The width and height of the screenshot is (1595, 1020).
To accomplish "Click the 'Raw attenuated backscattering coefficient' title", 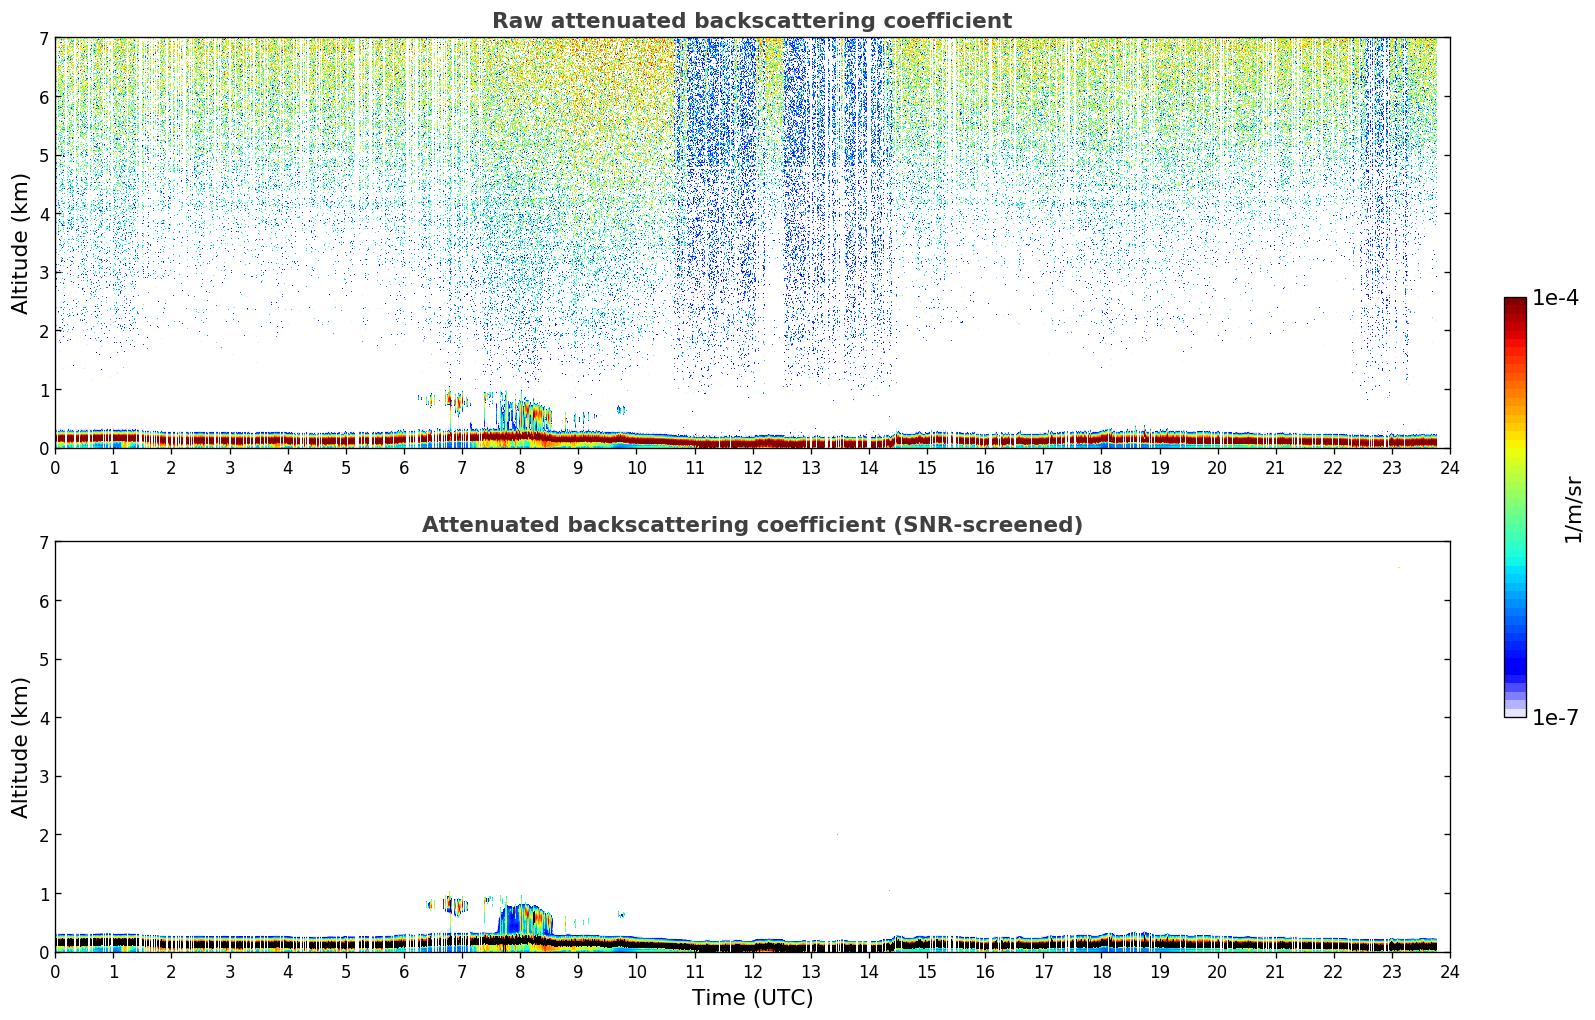I will pyautogui.click(x=752, y=21).
